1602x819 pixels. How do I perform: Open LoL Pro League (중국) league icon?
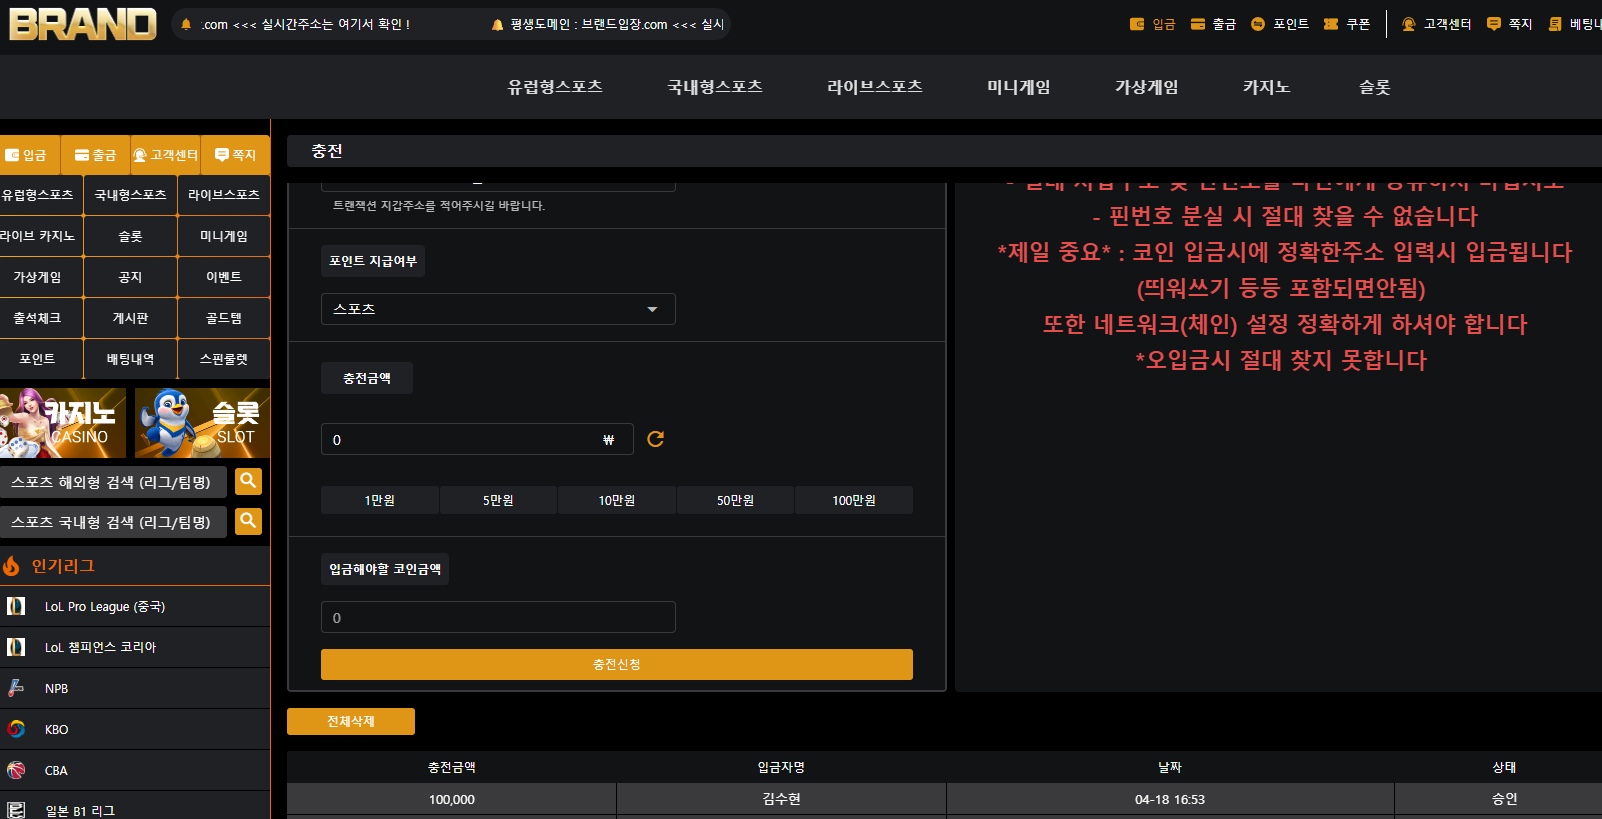click(16, 606)
